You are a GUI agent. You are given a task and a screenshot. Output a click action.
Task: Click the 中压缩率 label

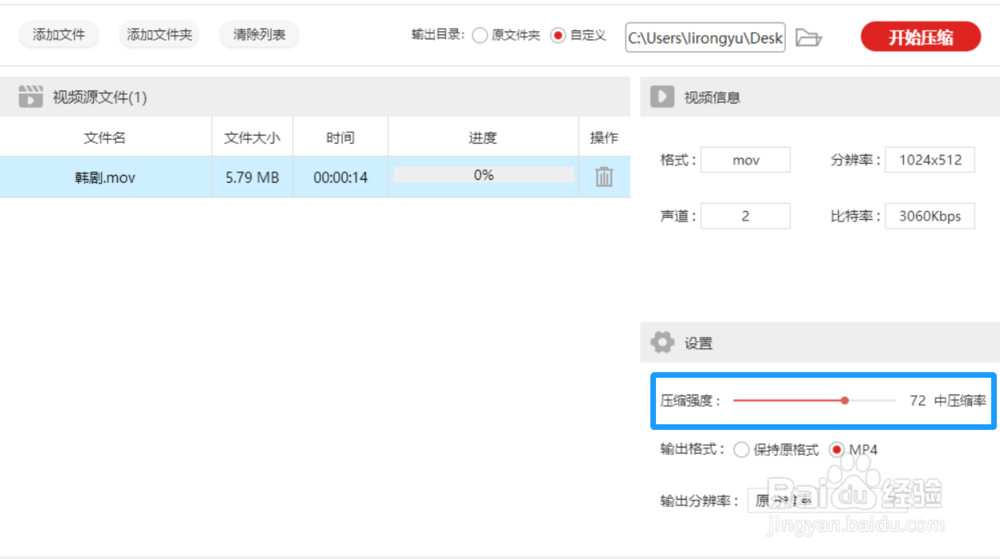click(960, 400)
